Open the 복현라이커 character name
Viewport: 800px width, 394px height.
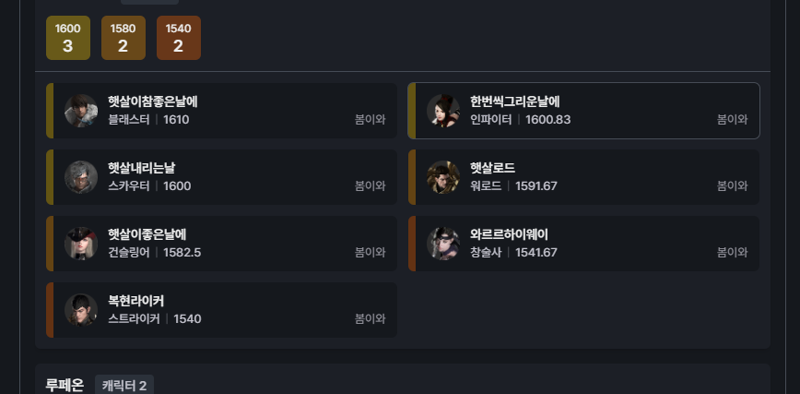coord(136,301)
